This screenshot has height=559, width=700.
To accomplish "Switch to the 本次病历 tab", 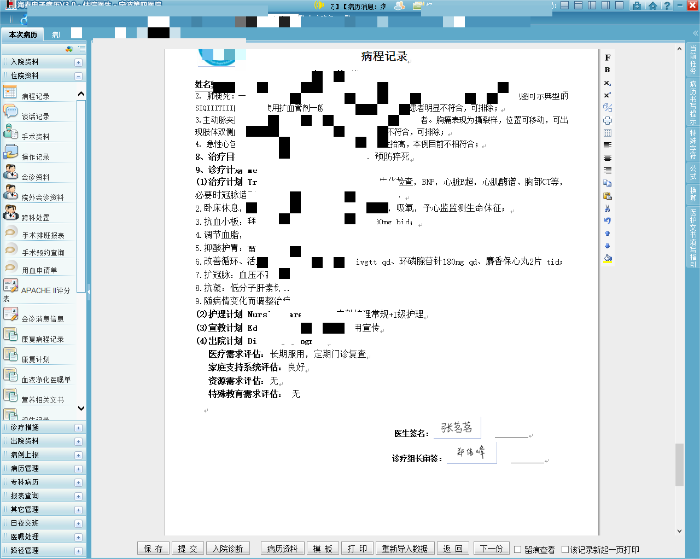I will [21, 34].
